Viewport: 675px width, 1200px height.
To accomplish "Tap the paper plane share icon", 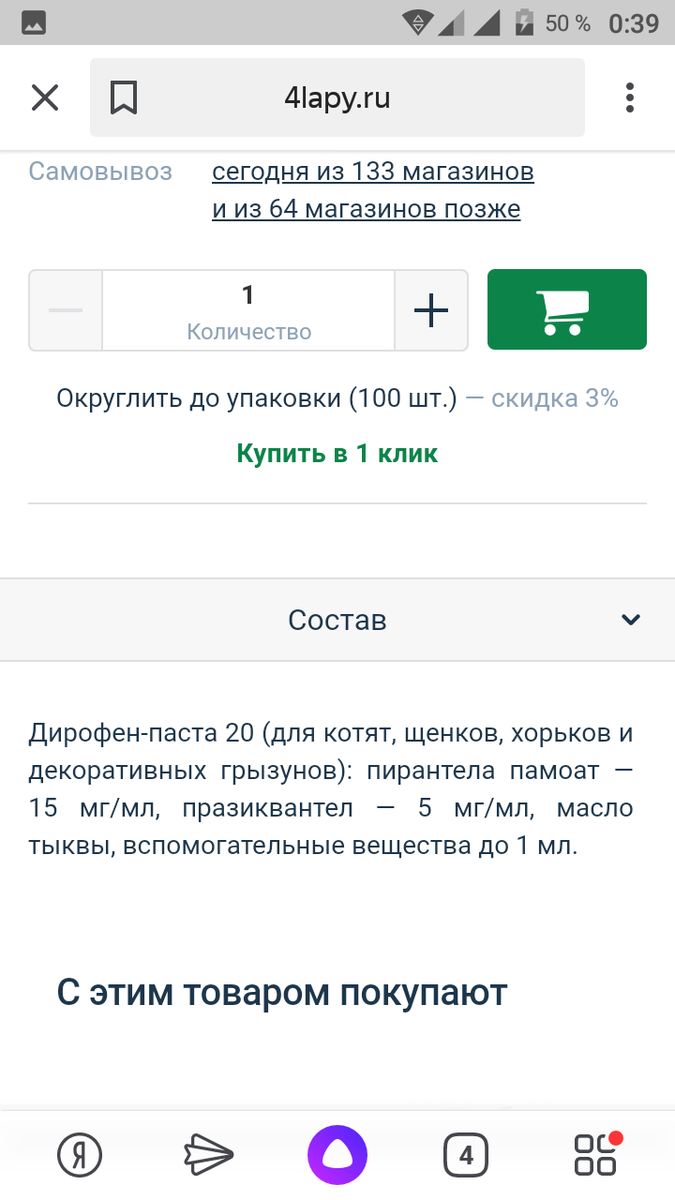I will 209,1157.
